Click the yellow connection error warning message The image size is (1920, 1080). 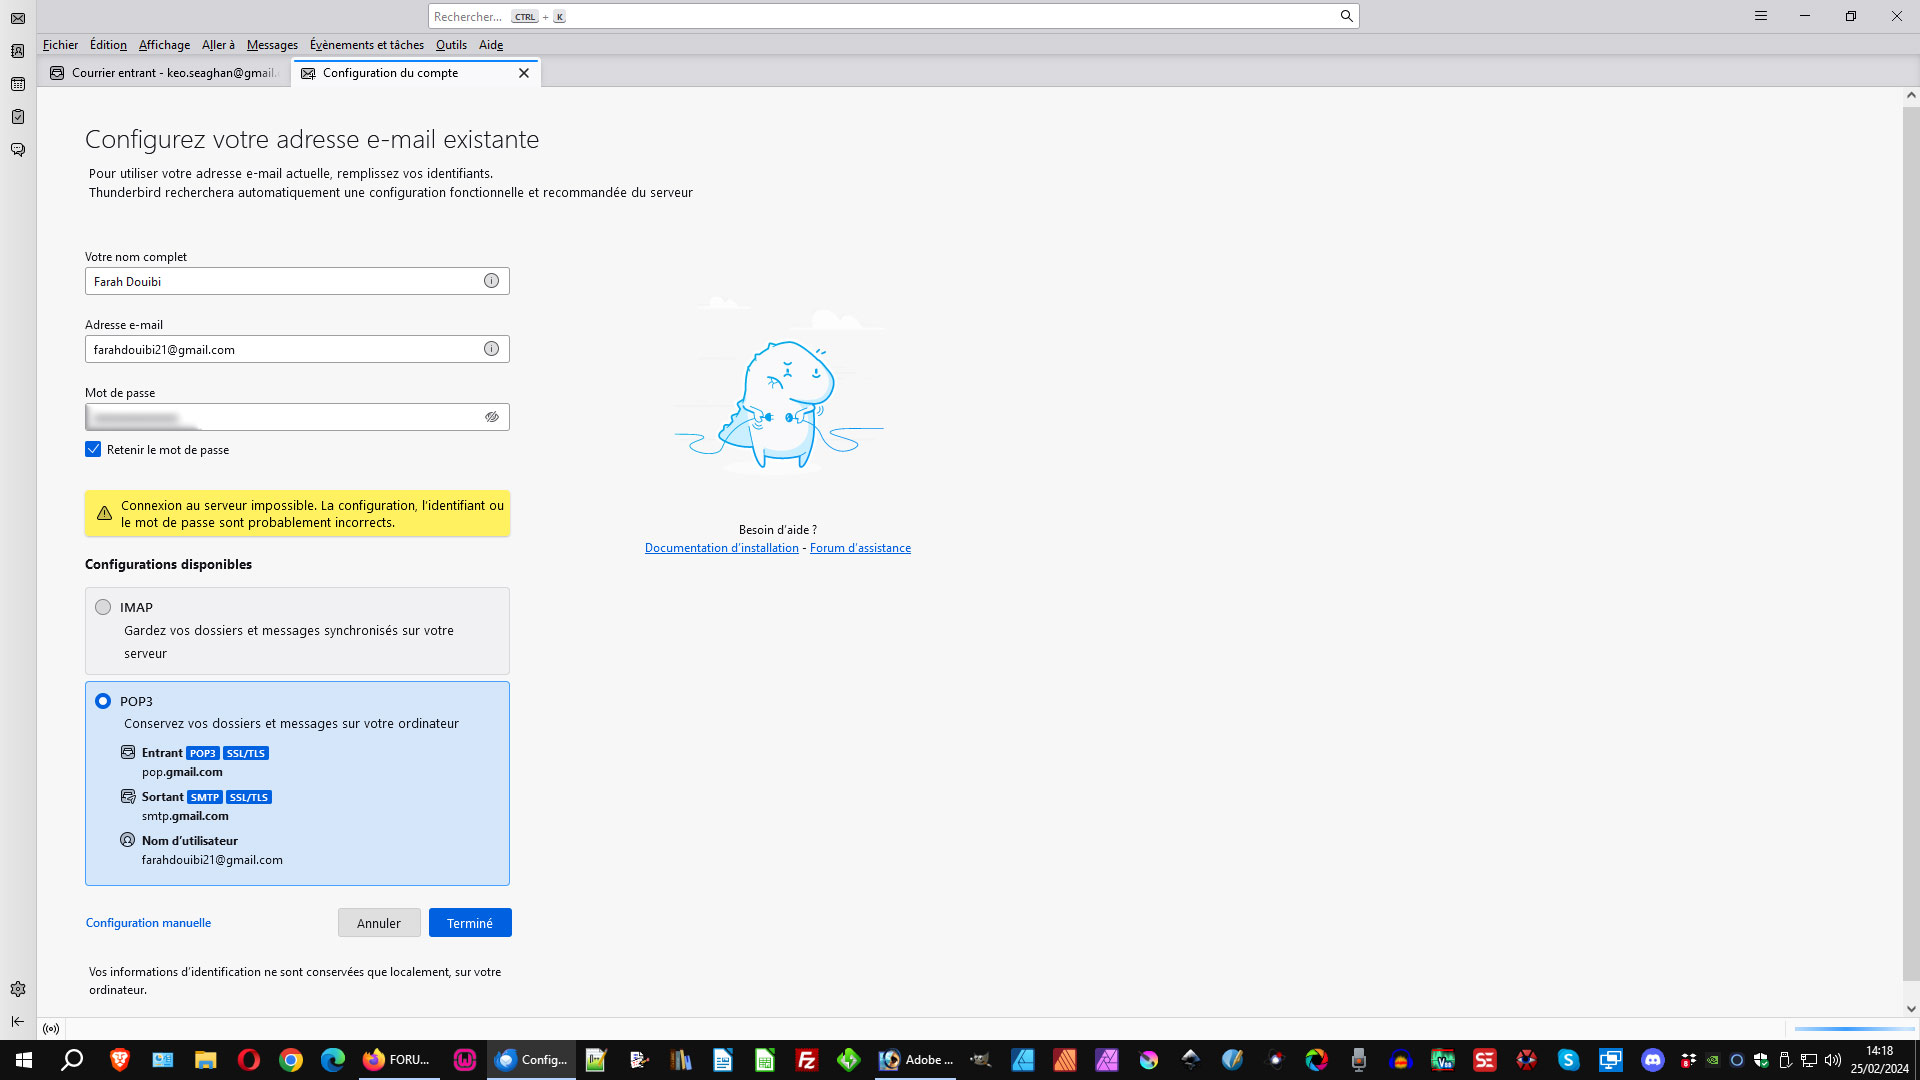297,514
